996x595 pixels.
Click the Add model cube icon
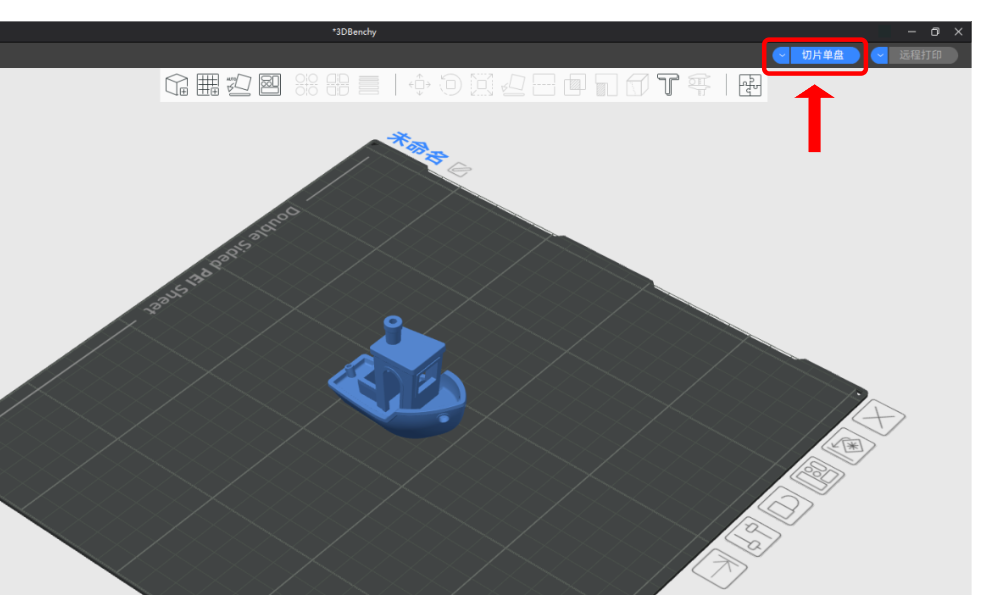(177, 84)
